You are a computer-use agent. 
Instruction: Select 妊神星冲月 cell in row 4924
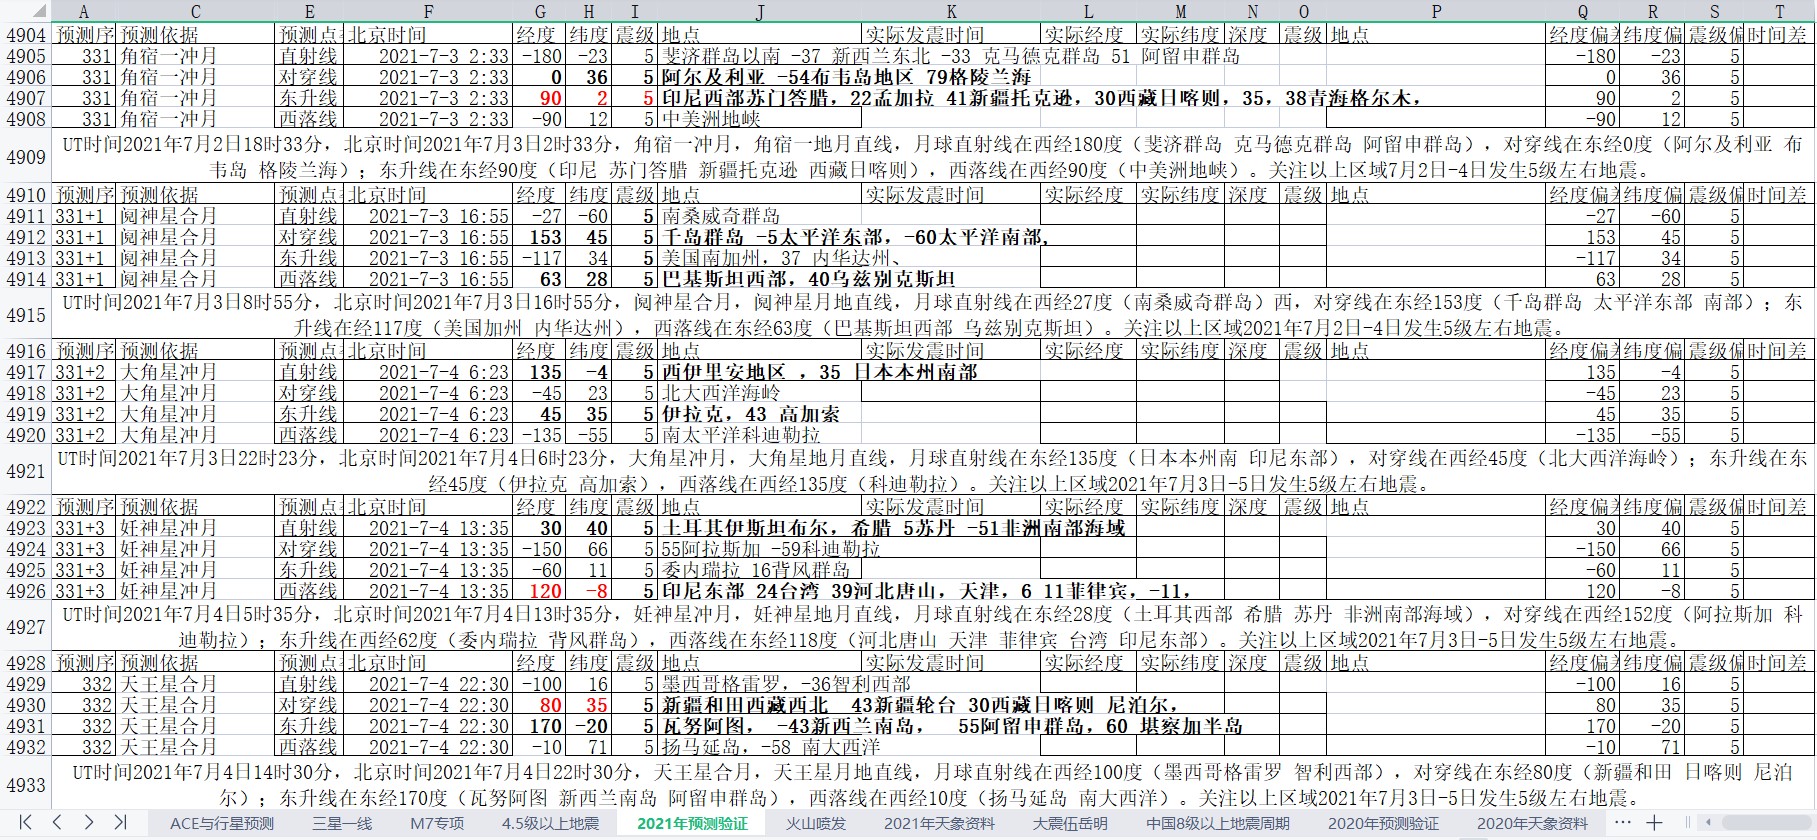(195, 549)
